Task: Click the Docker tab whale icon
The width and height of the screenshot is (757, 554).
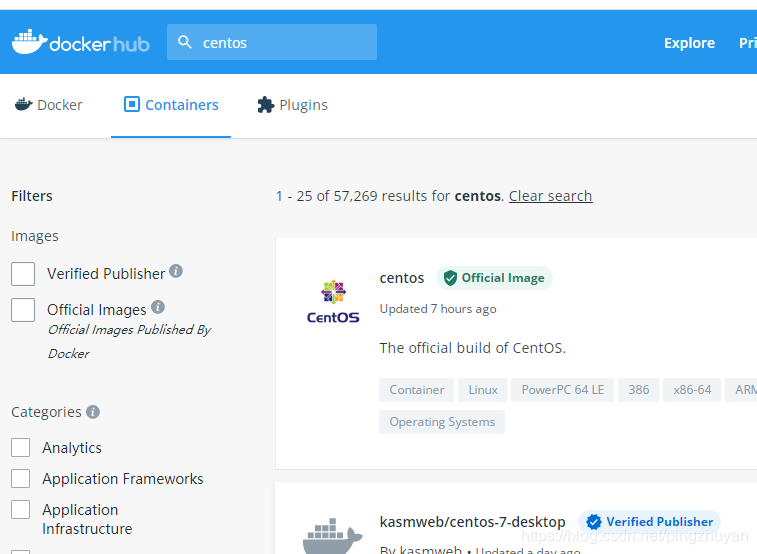Action: (x=23, y=104)
